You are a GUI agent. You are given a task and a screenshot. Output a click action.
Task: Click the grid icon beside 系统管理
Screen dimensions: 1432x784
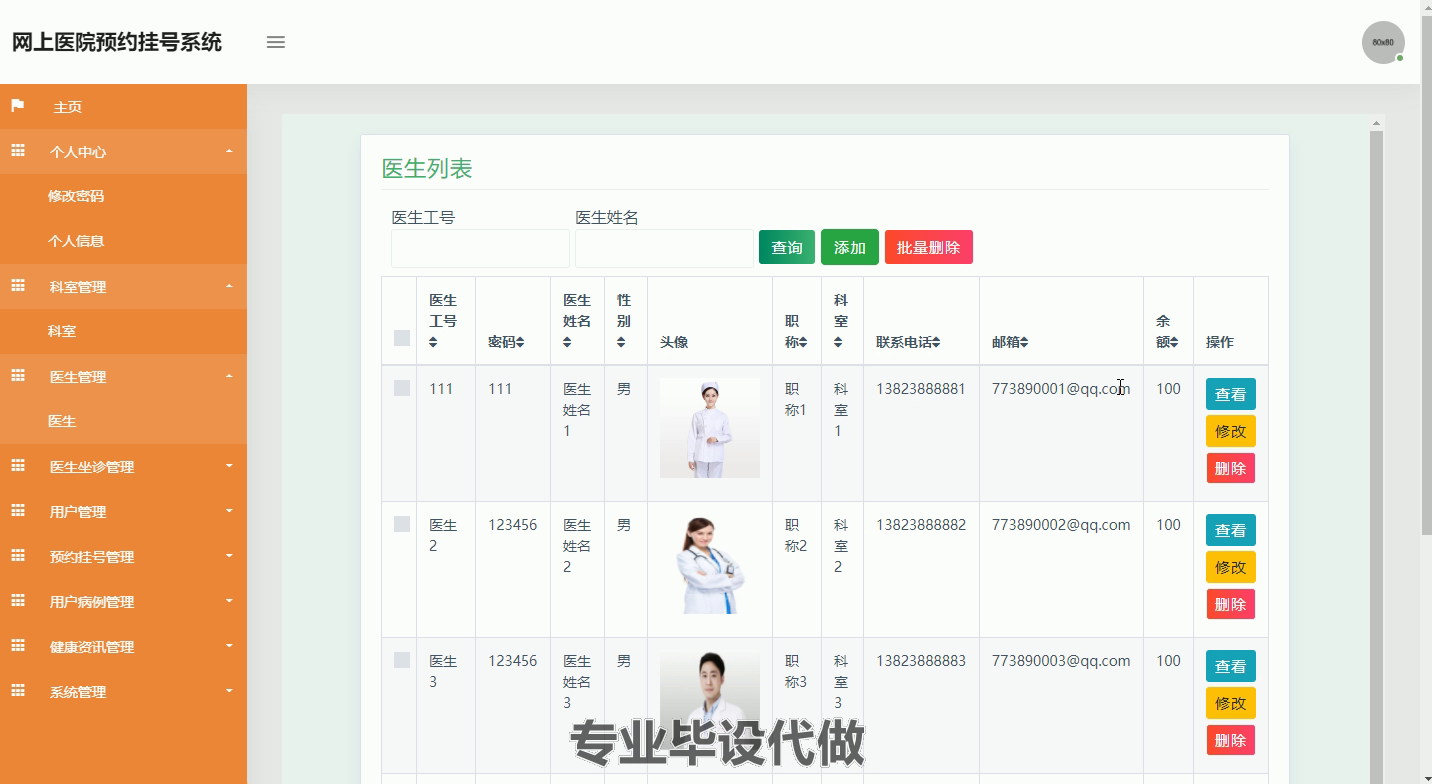18,691
